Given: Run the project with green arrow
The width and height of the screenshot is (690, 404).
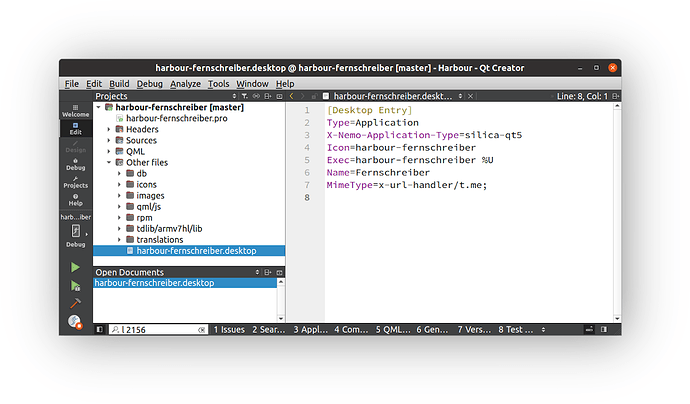Looking at the screenshot, I should (x=75, y=267).
